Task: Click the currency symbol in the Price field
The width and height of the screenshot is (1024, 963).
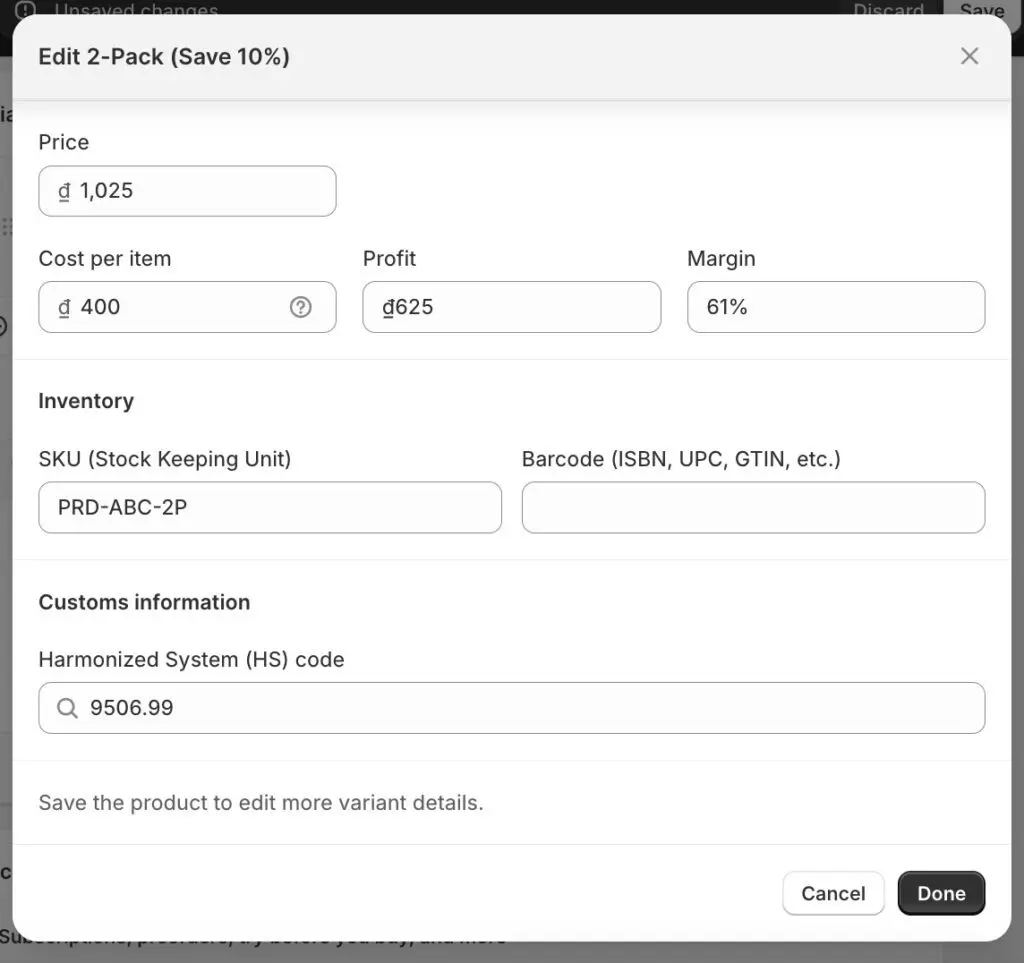Action: tap(64, 191)
